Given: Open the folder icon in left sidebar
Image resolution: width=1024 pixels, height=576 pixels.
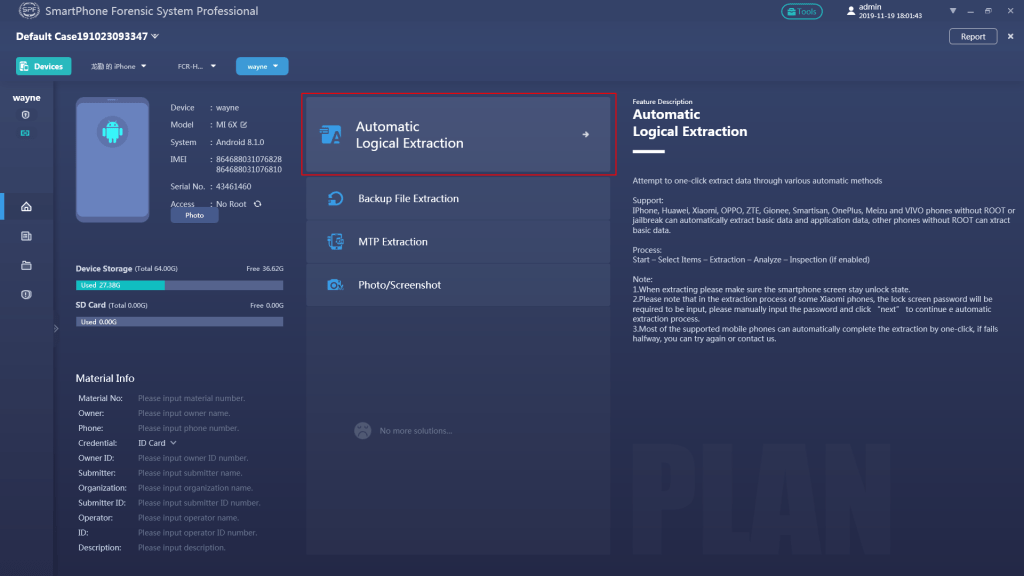Looking at the screenshot, I should click(x=28, y=265).
